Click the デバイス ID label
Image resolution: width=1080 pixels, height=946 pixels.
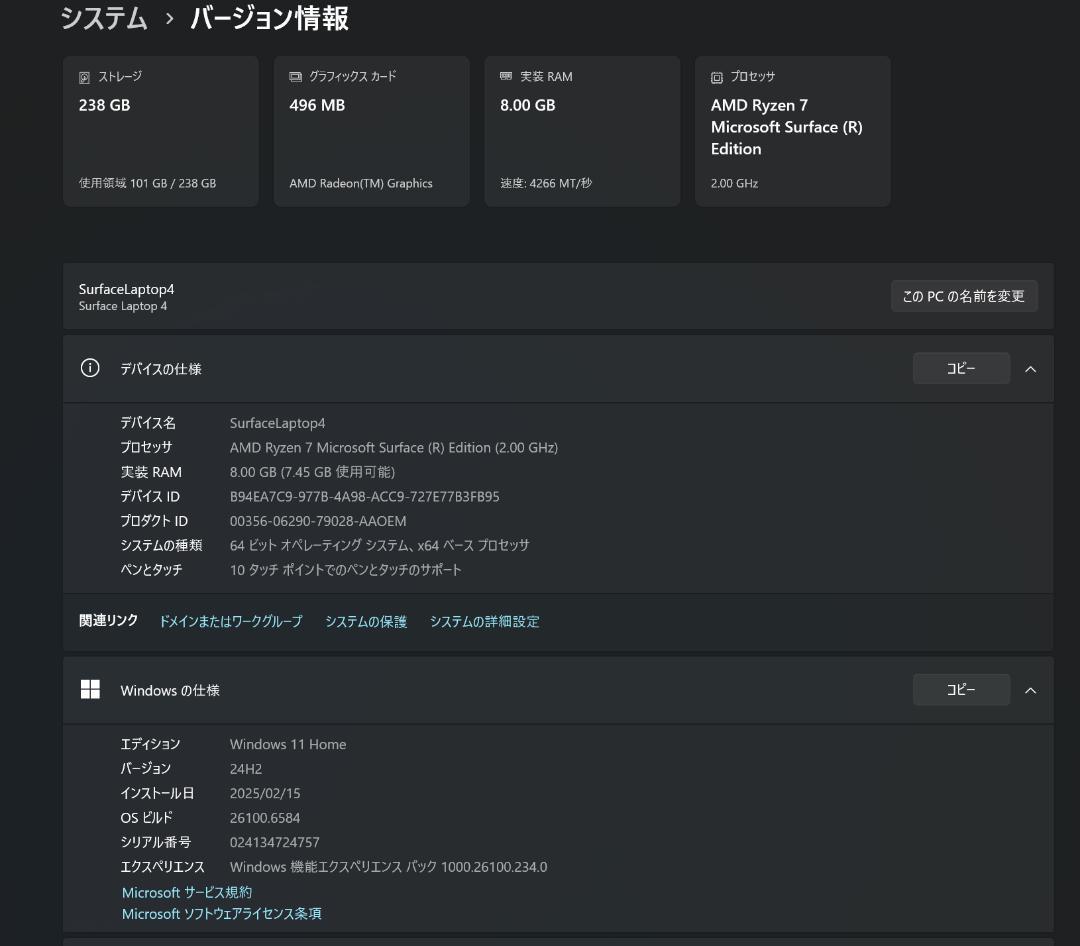150,497
